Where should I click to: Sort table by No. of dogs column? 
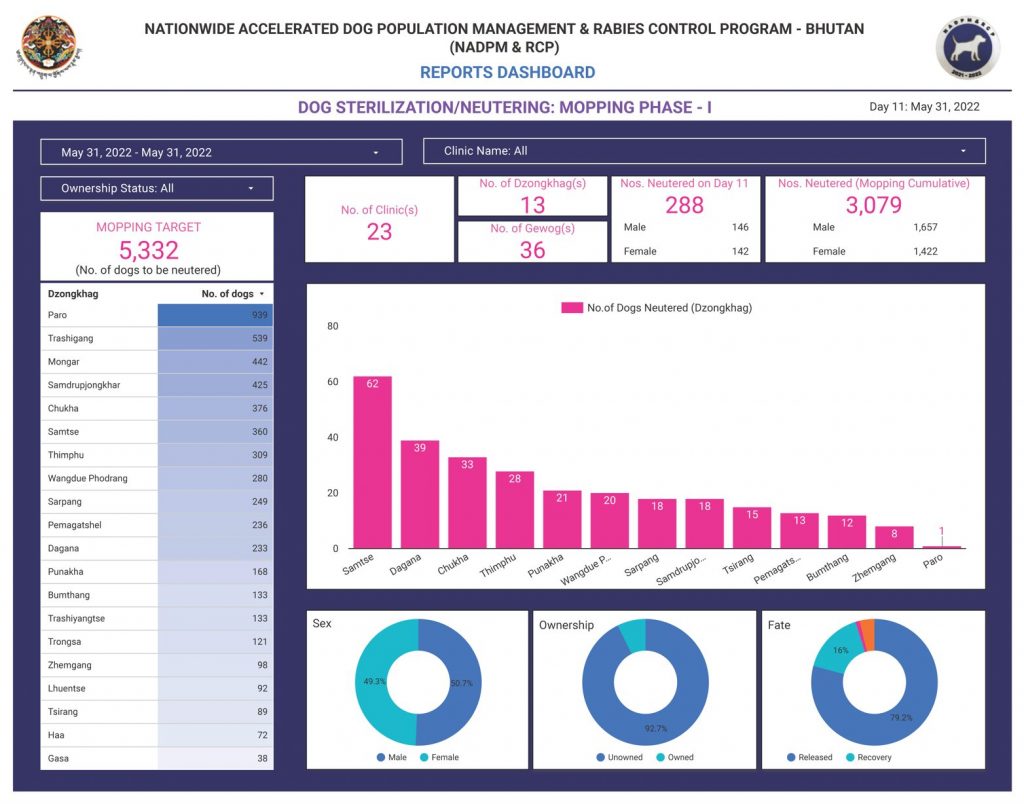pos(234,294)
